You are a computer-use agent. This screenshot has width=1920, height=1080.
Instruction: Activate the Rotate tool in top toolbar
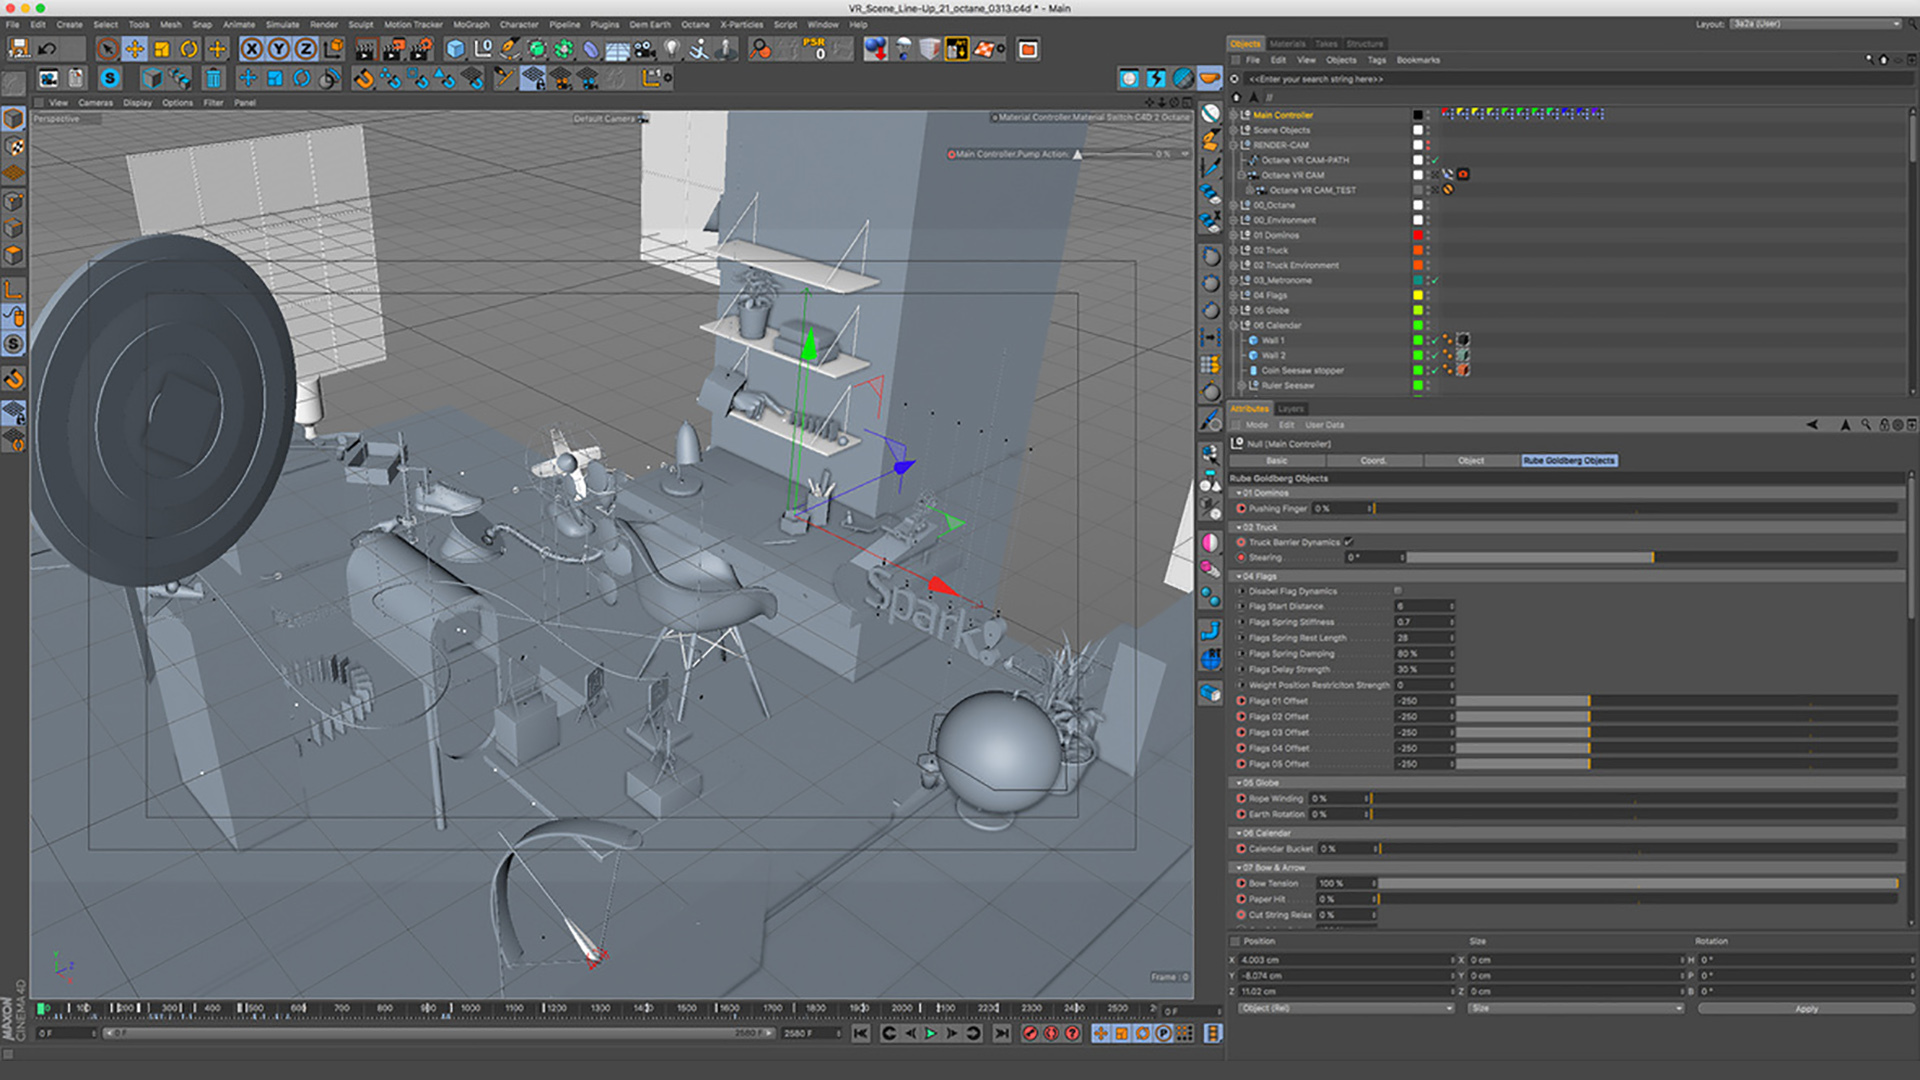189,49
